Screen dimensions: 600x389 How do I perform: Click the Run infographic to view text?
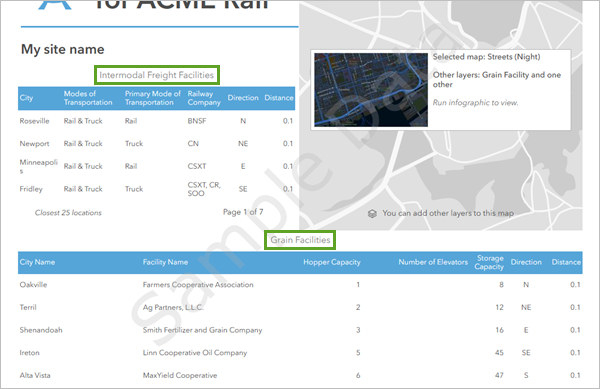(475, 103)
